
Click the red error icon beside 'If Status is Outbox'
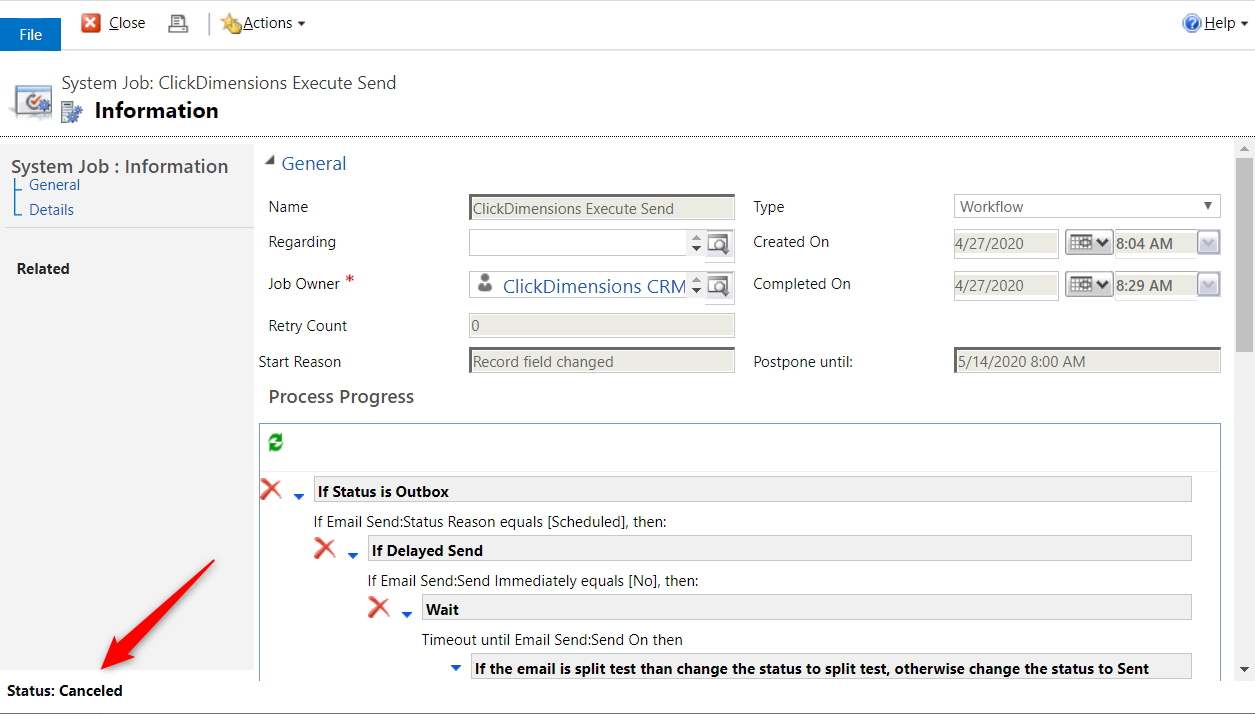tap(270, 489)
